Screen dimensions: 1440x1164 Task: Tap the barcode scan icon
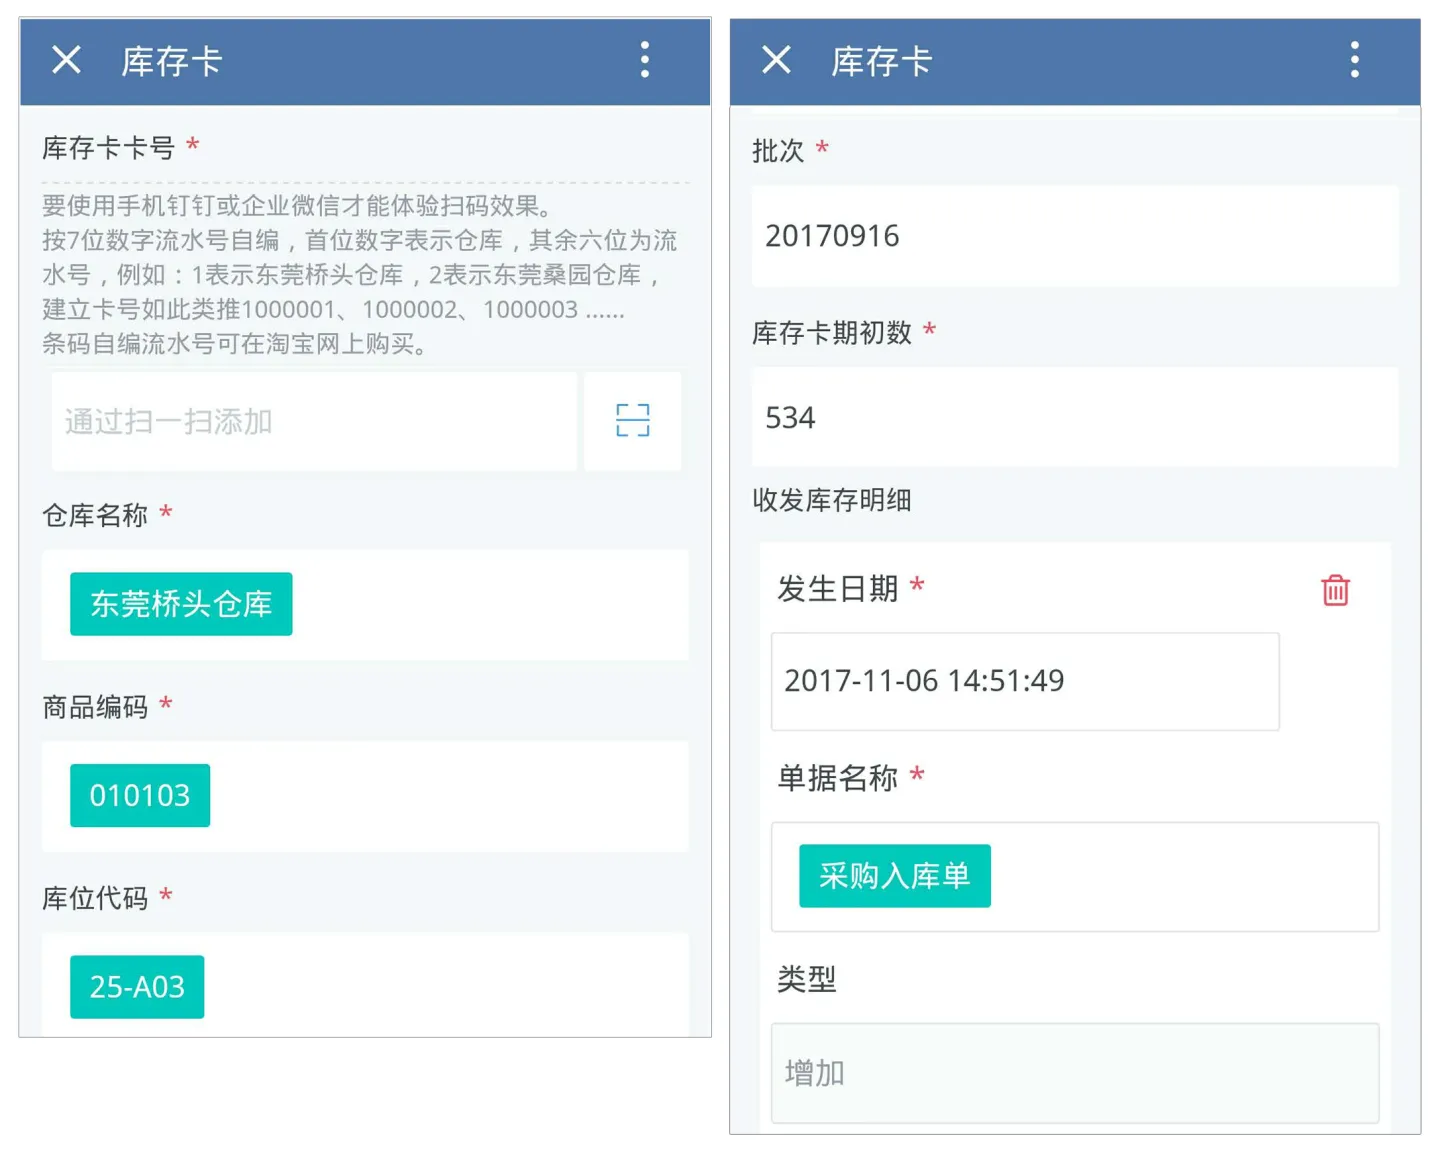tap(632, 421)
